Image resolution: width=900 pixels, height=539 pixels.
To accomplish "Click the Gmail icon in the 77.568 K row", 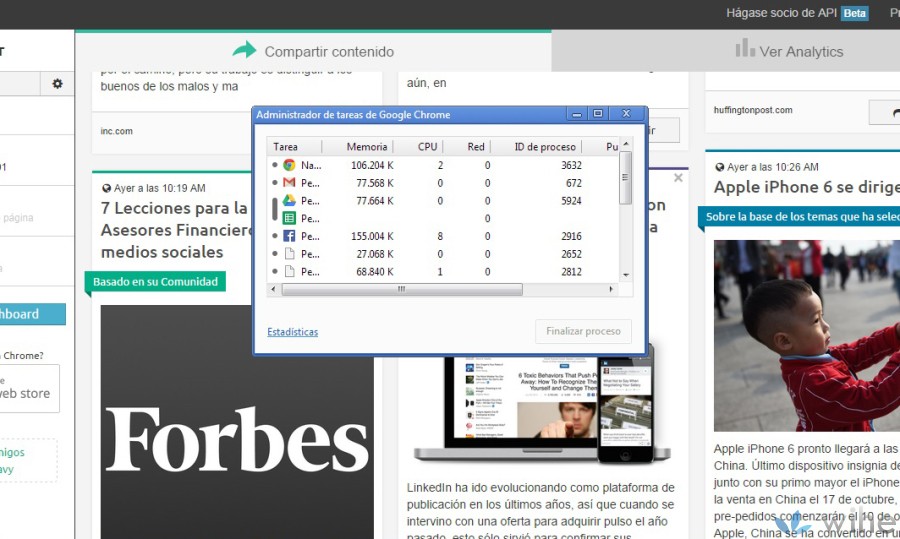I will pos(289,183).
